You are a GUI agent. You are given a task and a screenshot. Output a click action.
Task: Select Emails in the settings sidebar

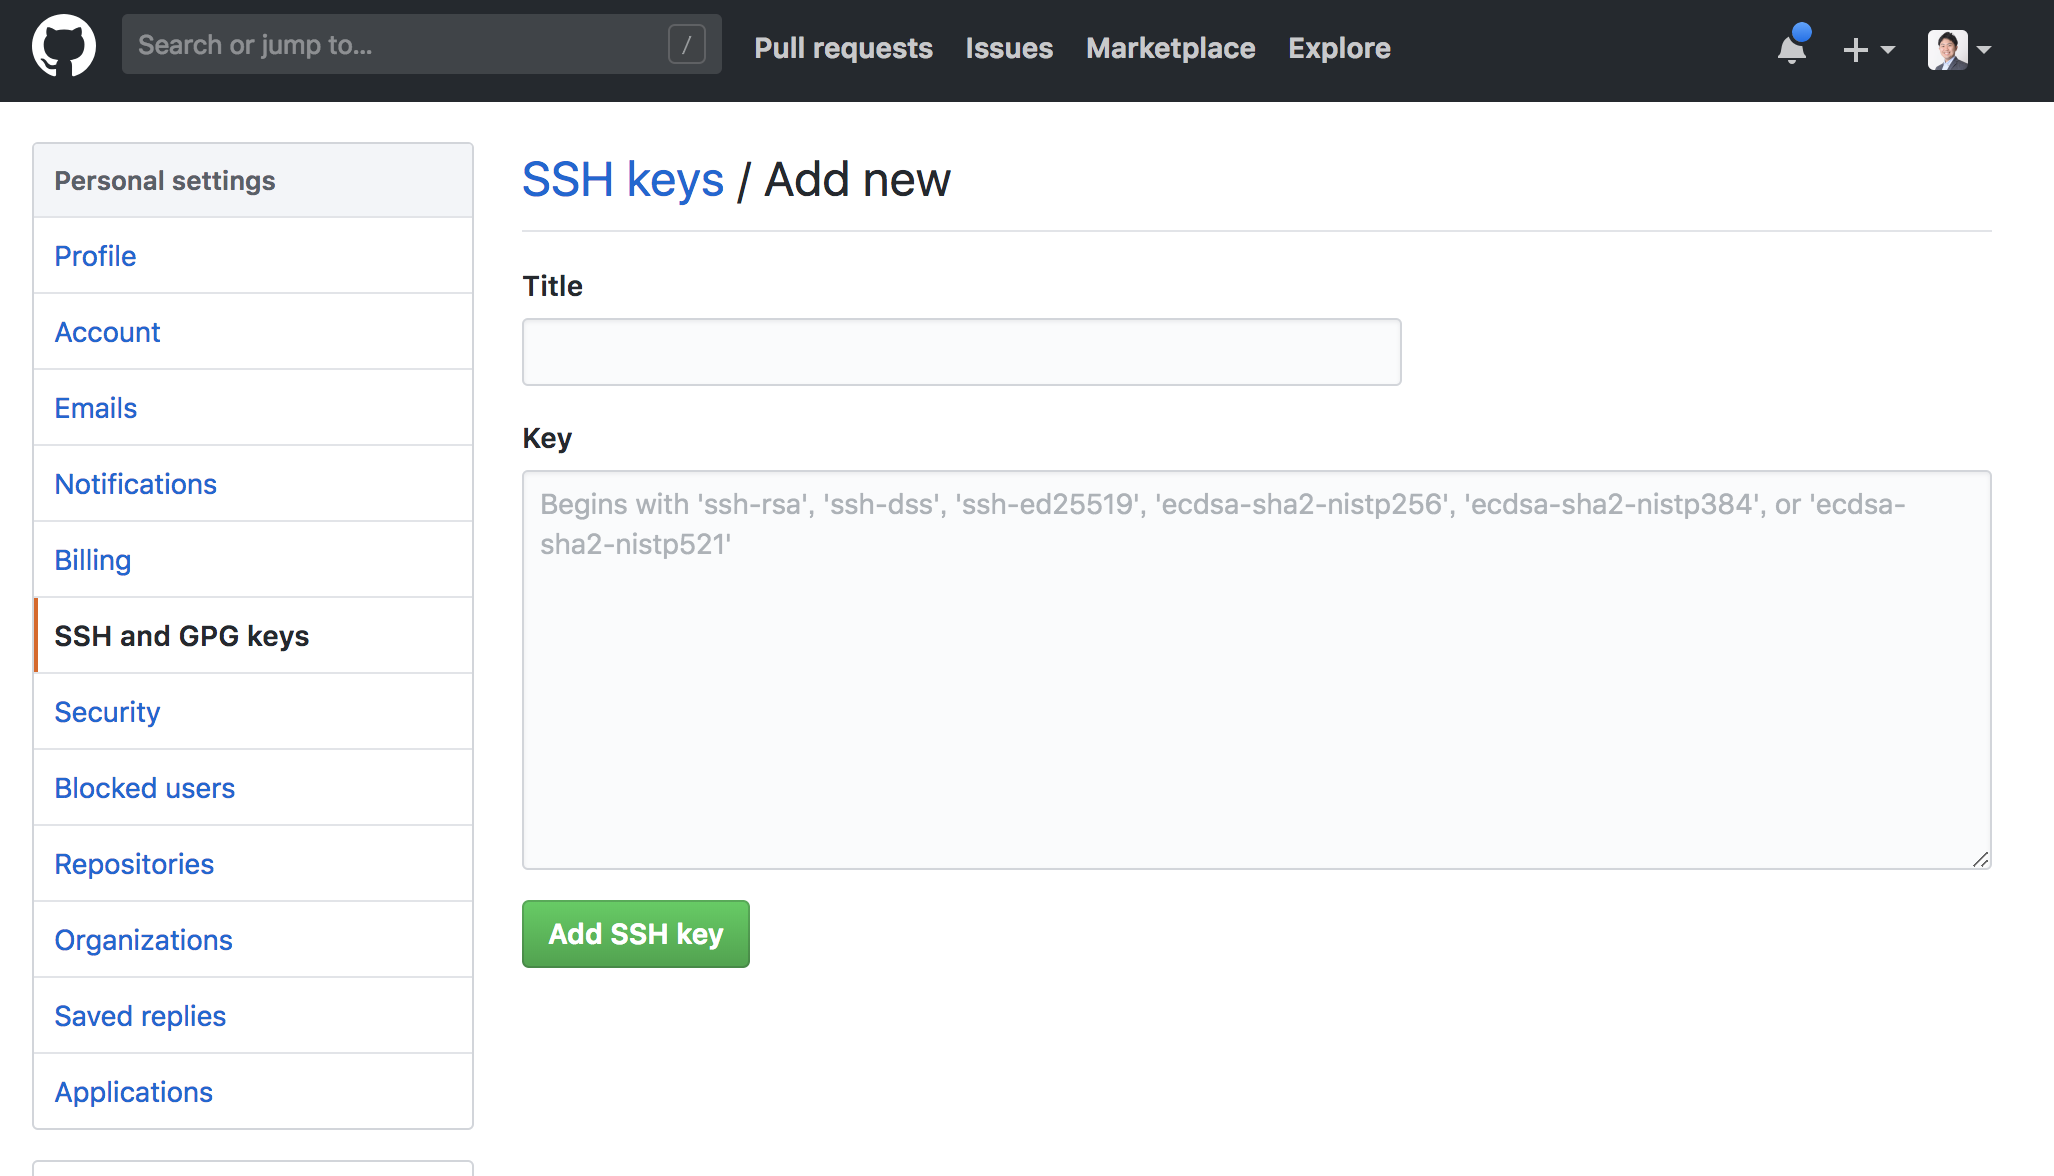95,408
